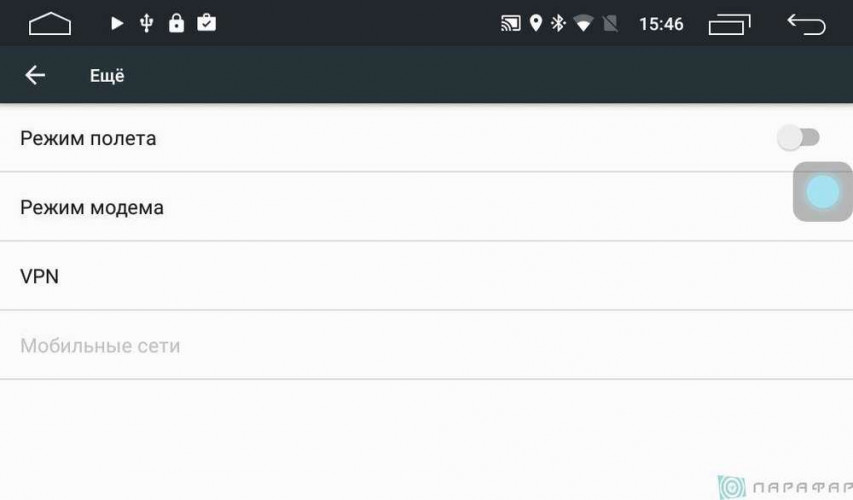853x500 pixels.
Task: Open recent apps with the overview icon
Action: pyautogui.click(x=729, y=23)
